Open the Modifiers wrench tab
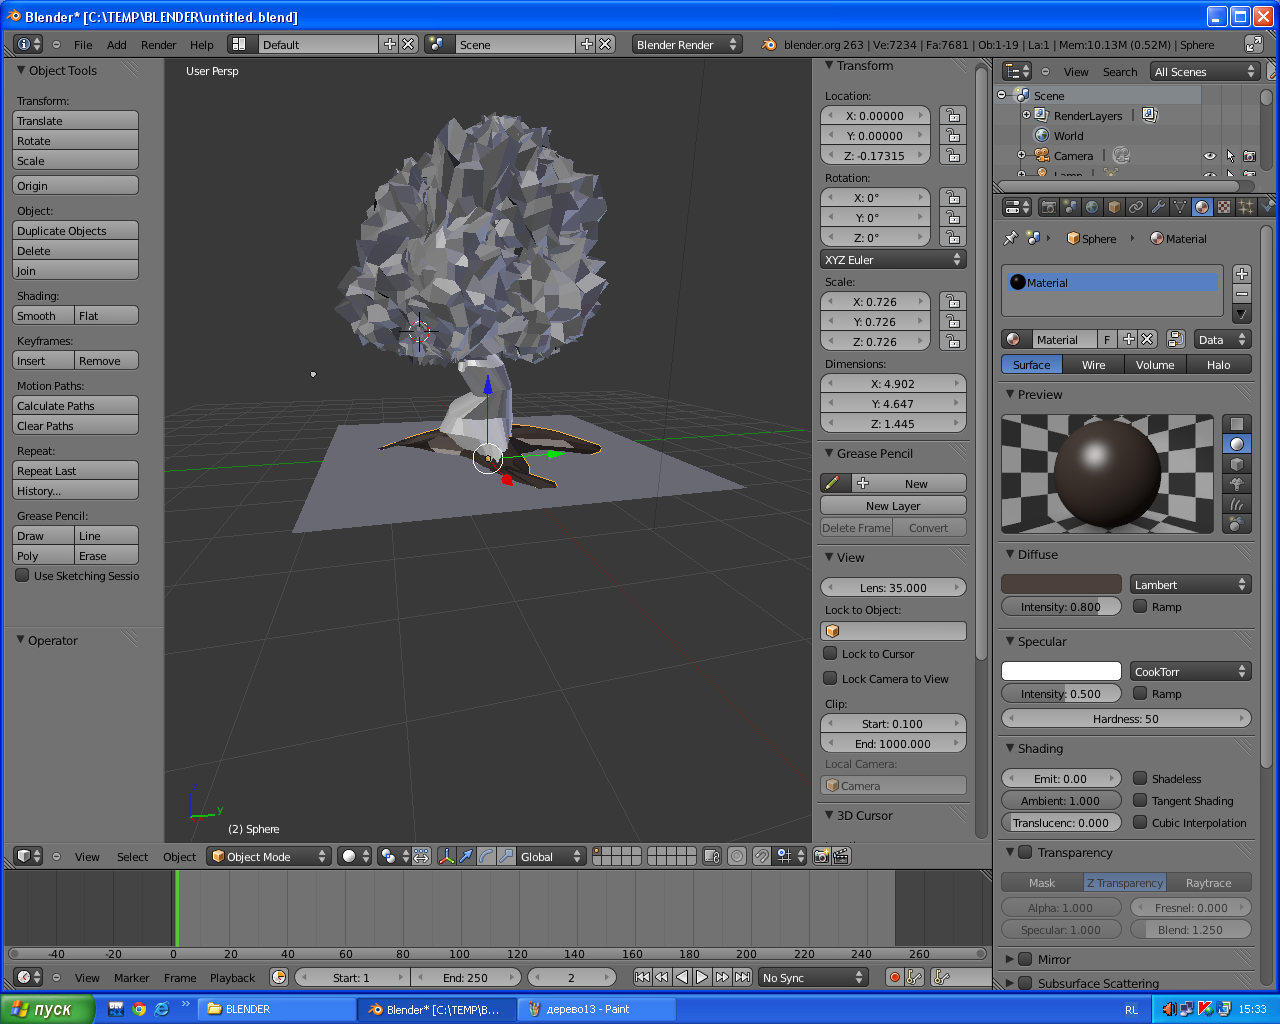 (1158, 207)
